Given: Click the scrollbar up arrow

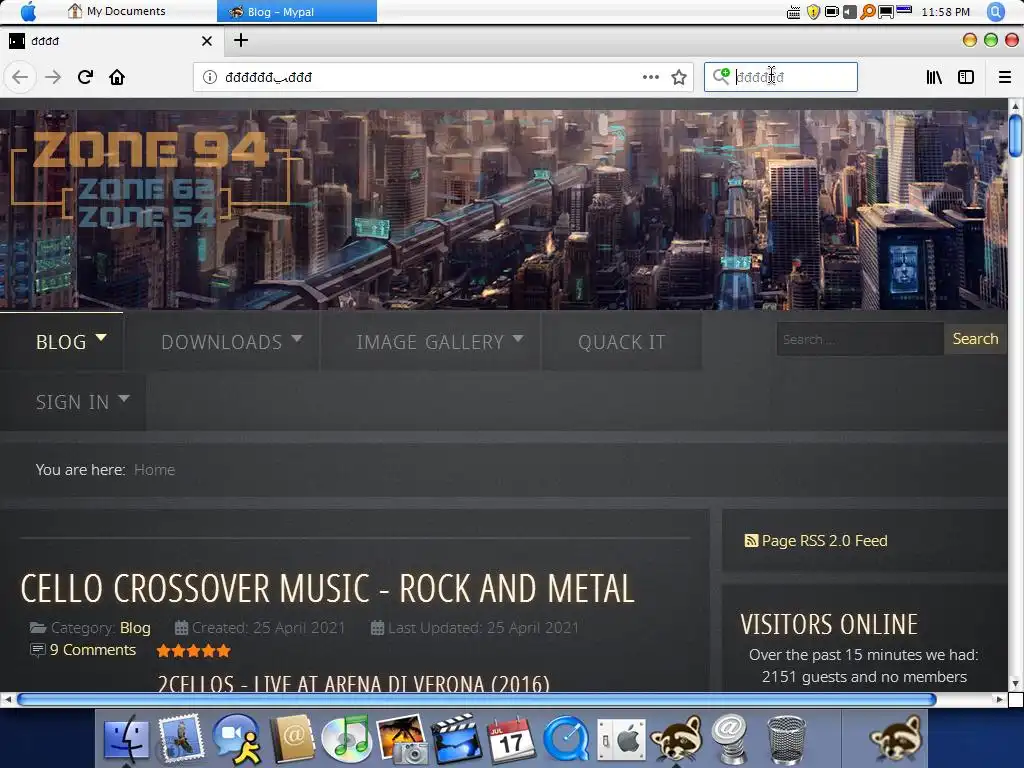Looking at the screenshot, I should pyautogui.click(x=1016, y=105).
